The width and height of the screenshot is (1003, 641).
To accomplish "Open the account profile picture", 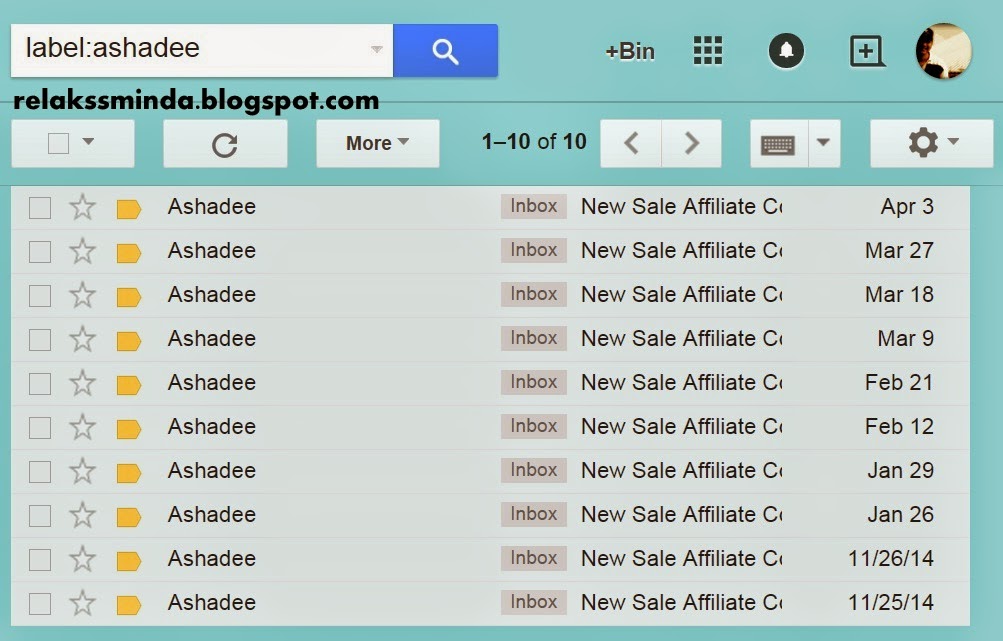I will pos(944,51).
